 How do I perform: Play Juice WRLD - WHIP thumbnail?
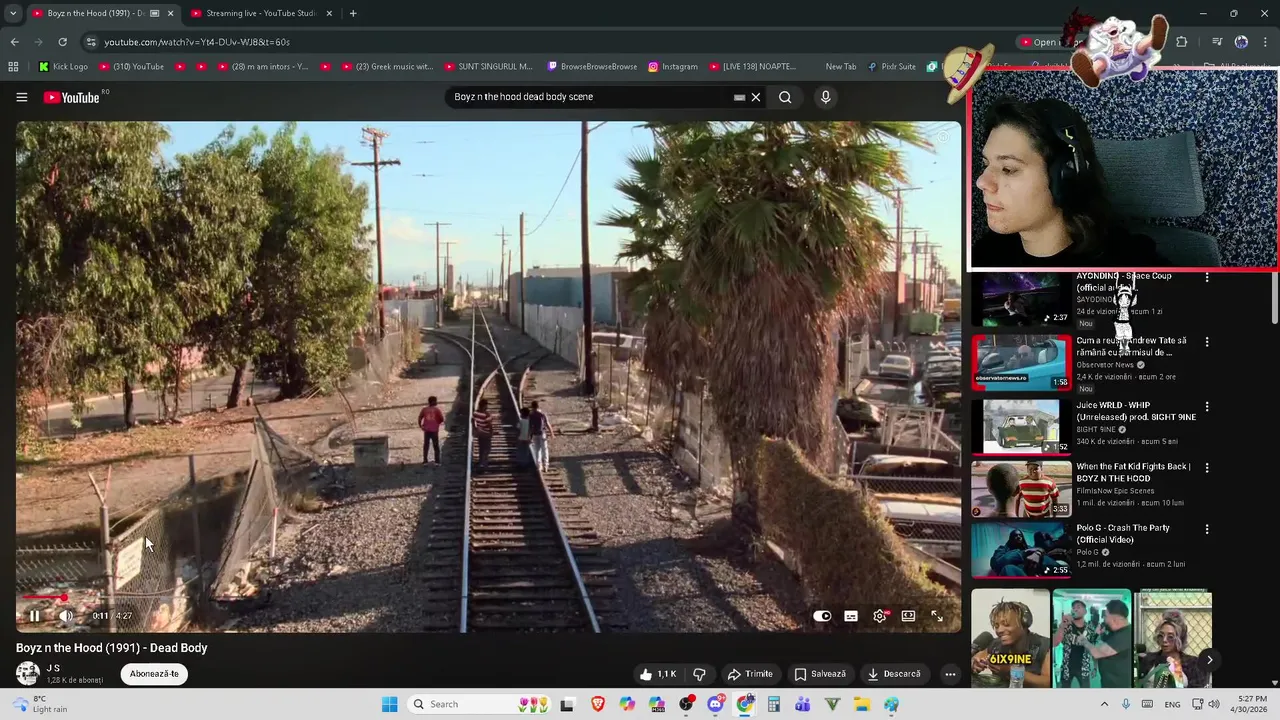pyautogui.click(x=1021, y=427)
